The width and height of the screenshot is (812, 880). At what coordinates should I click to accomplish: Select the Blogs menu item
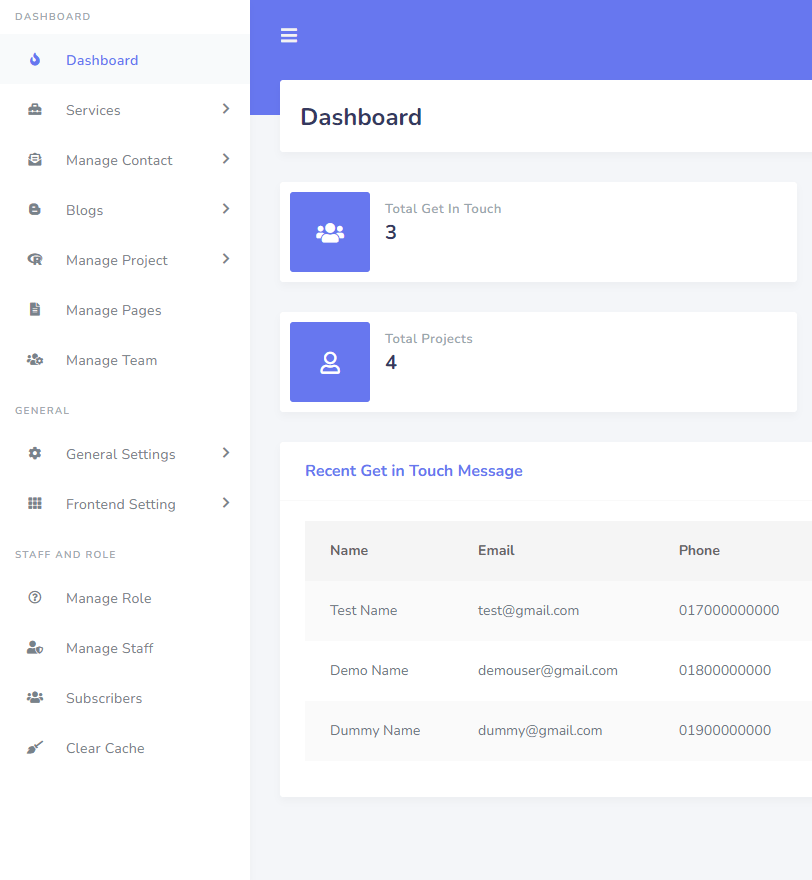point(84,210)
